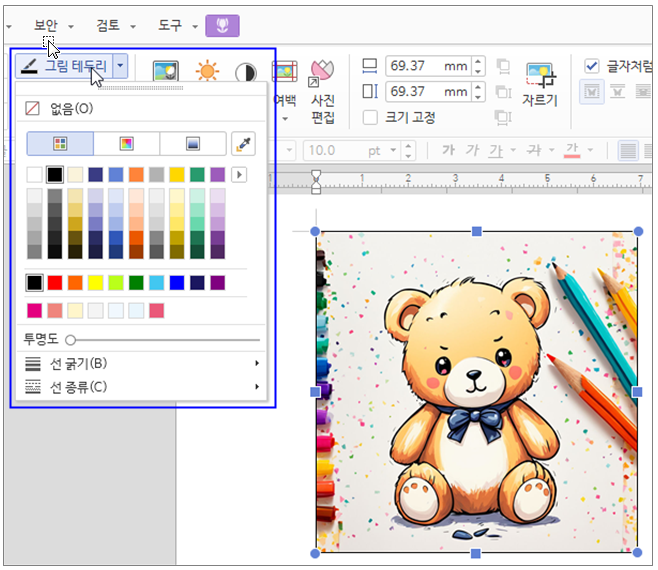Screen dimensions: 658x570
Task: Click the picture effects landscape icon
Action: coord(166,71)
